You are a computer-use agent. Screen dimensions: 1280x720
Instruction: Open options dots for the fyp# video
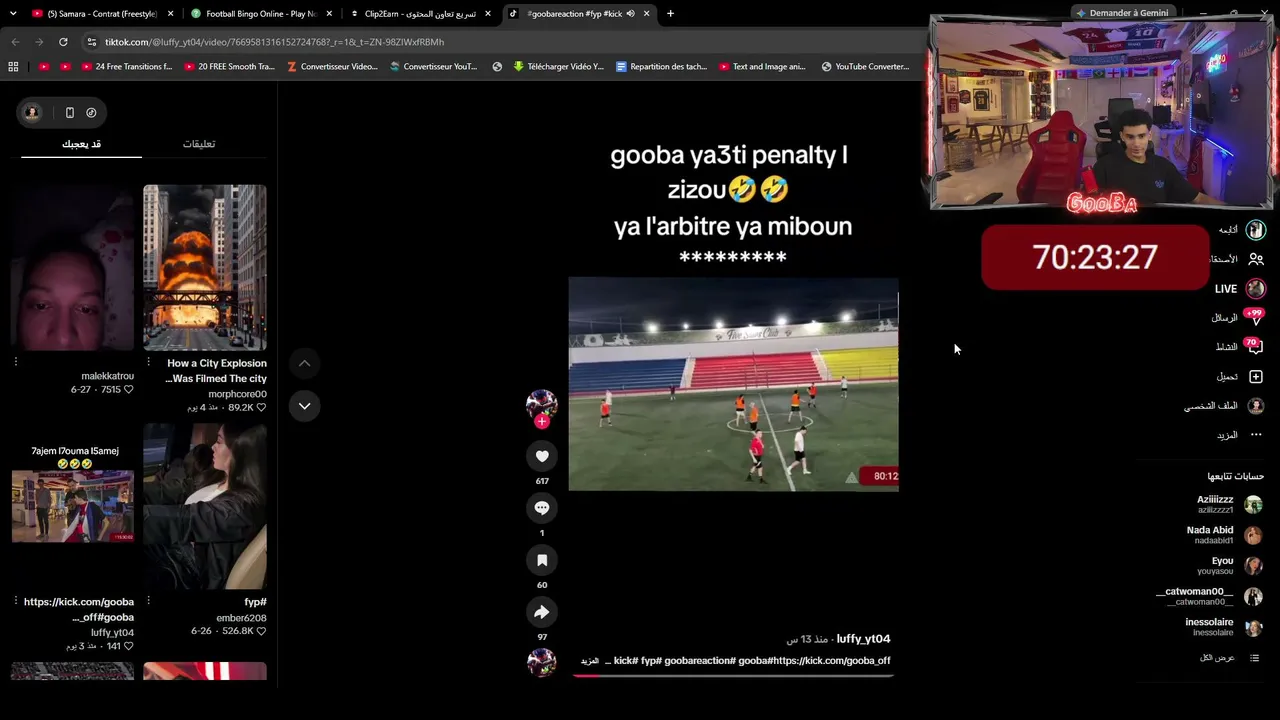(148, 601)
